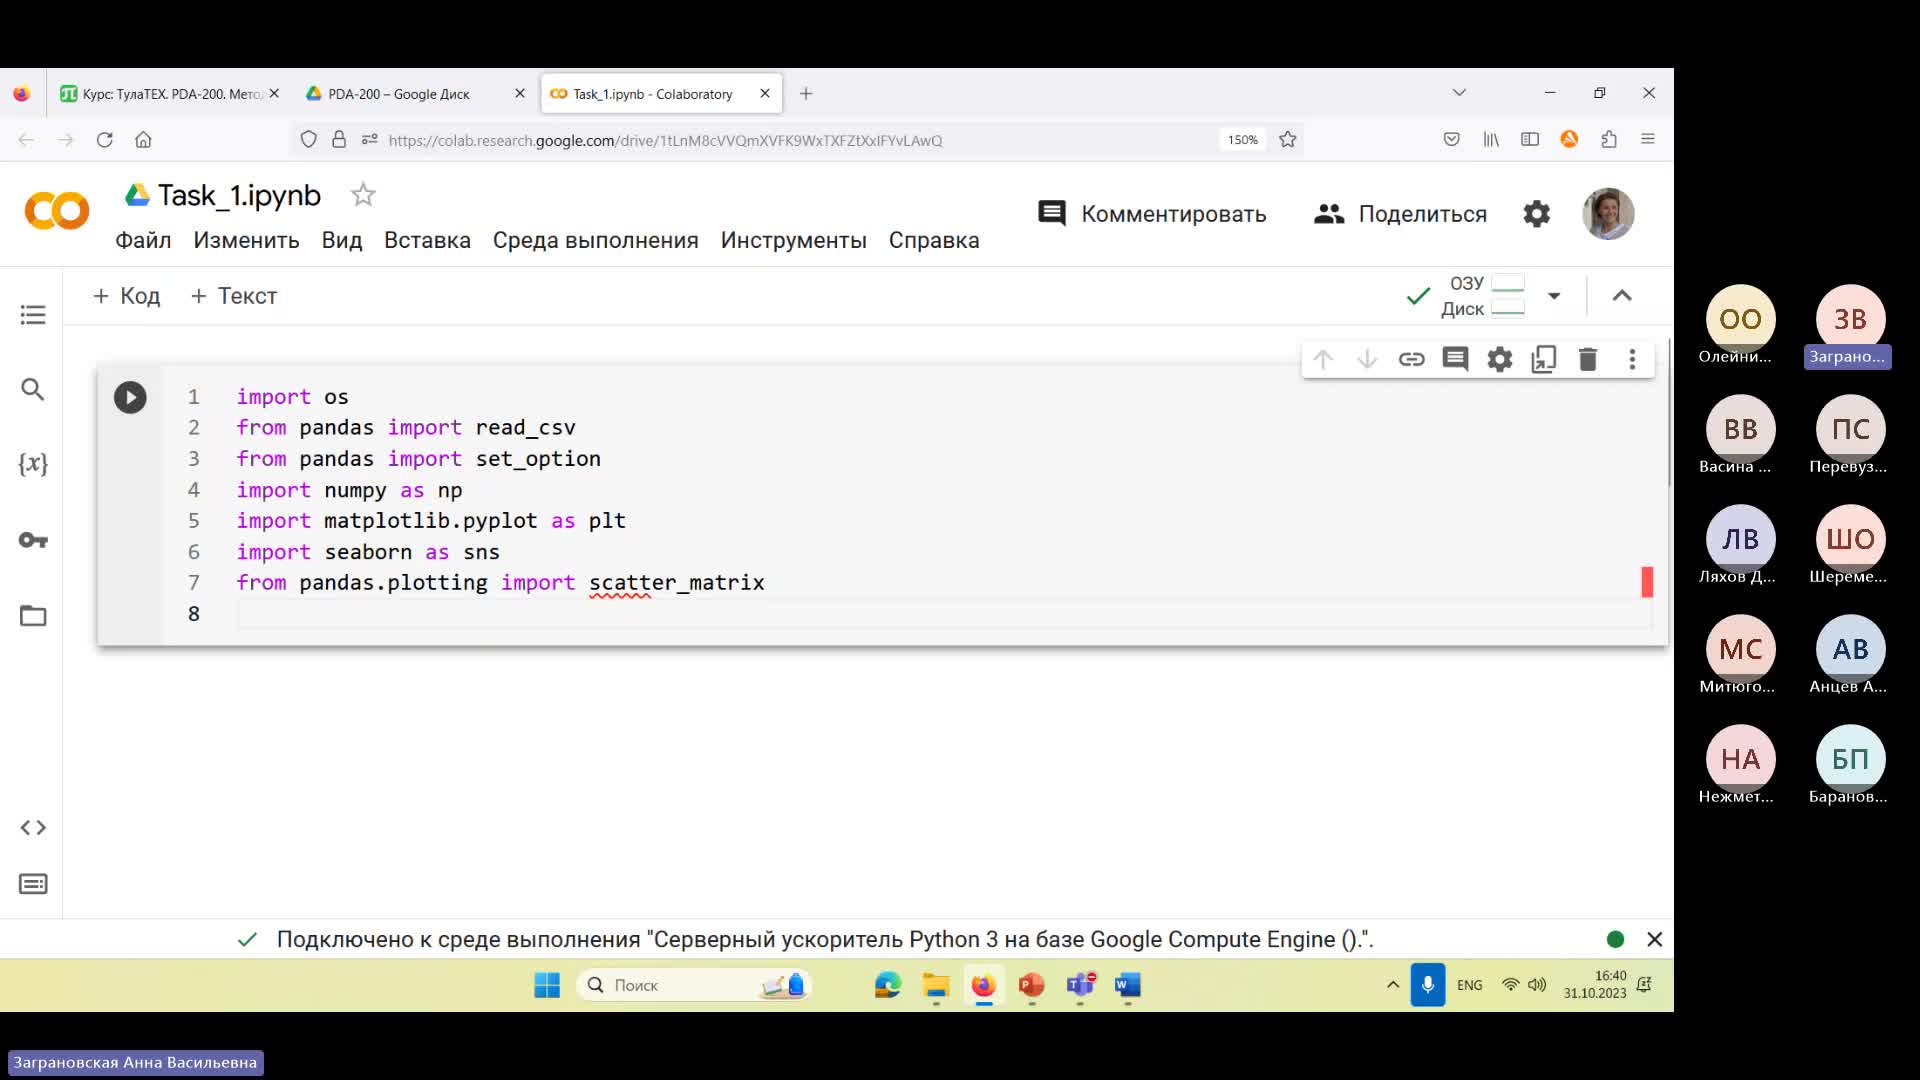Open the secrets key panel

[33, 540]
